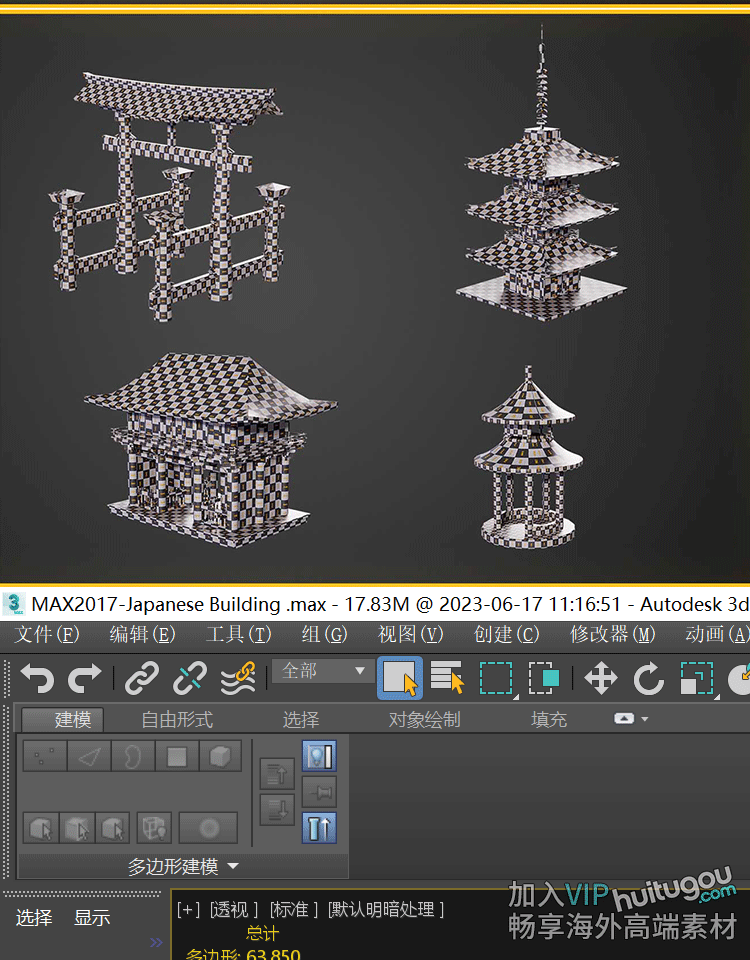Toggle the Show End Result lightbulb button
The height and width of the screenshot is (960, 750).
(319, 756)
